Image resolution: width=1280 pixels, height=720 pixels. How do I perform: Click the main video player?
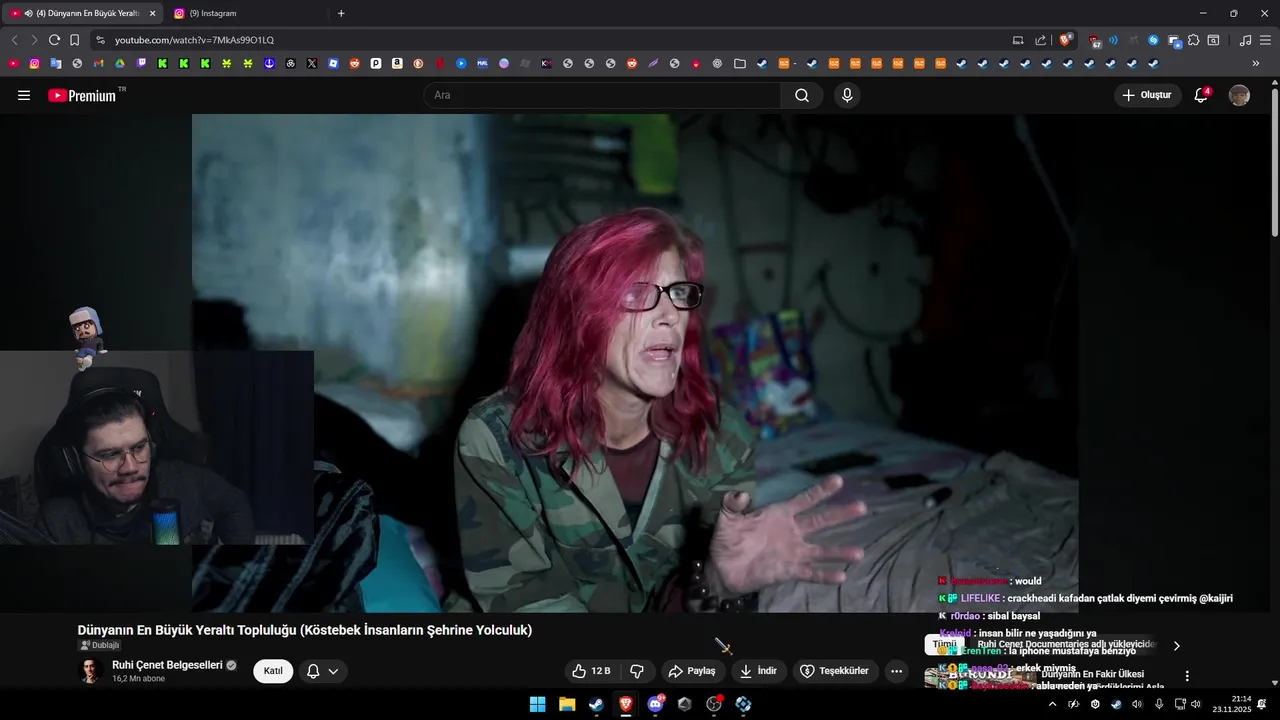(635, 363)
